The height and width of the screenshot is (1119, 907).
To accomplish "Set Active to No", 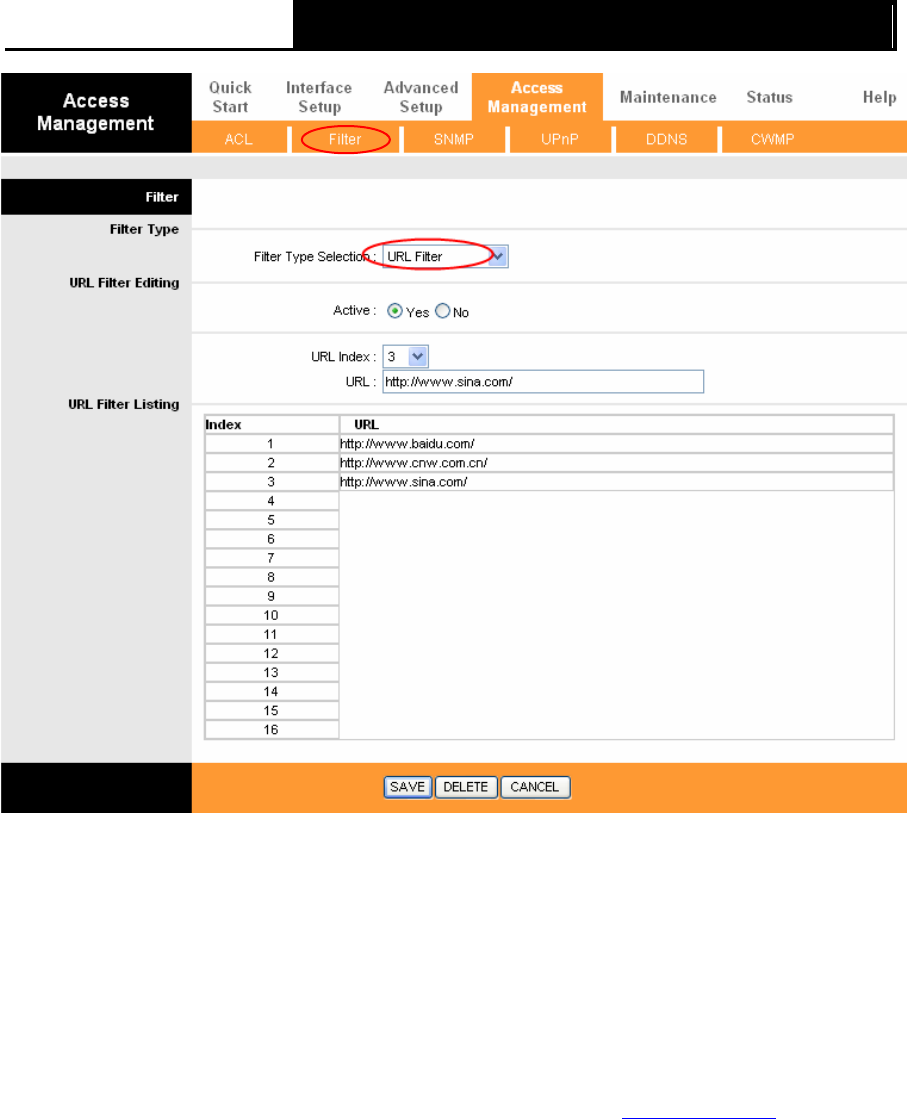I will click(x=442, y=311).
